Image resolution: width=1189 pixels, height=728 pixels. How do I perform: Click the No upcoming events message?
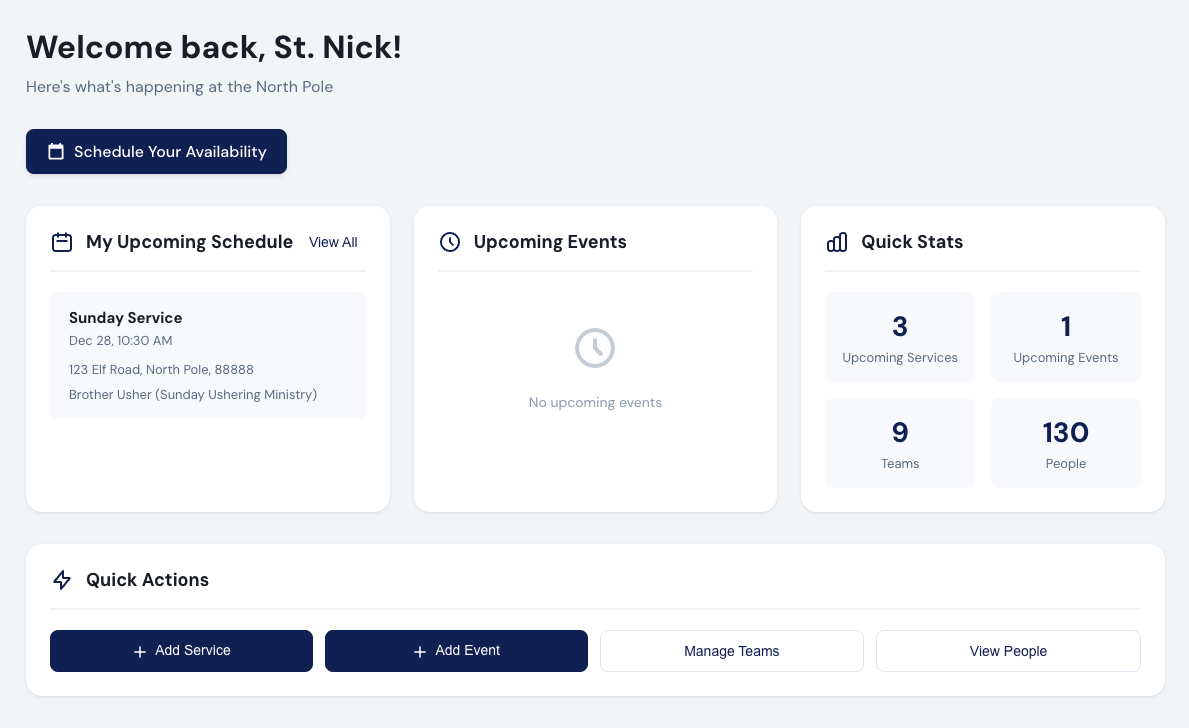point(595,402)
